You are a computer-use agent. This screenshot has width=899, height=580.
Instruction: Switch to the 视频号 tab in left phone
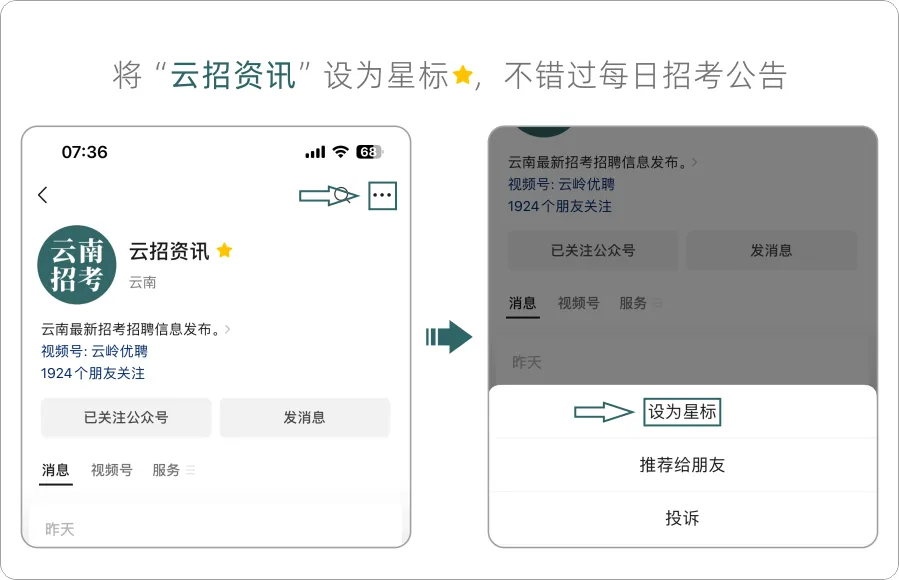click(x=112, y=469)
